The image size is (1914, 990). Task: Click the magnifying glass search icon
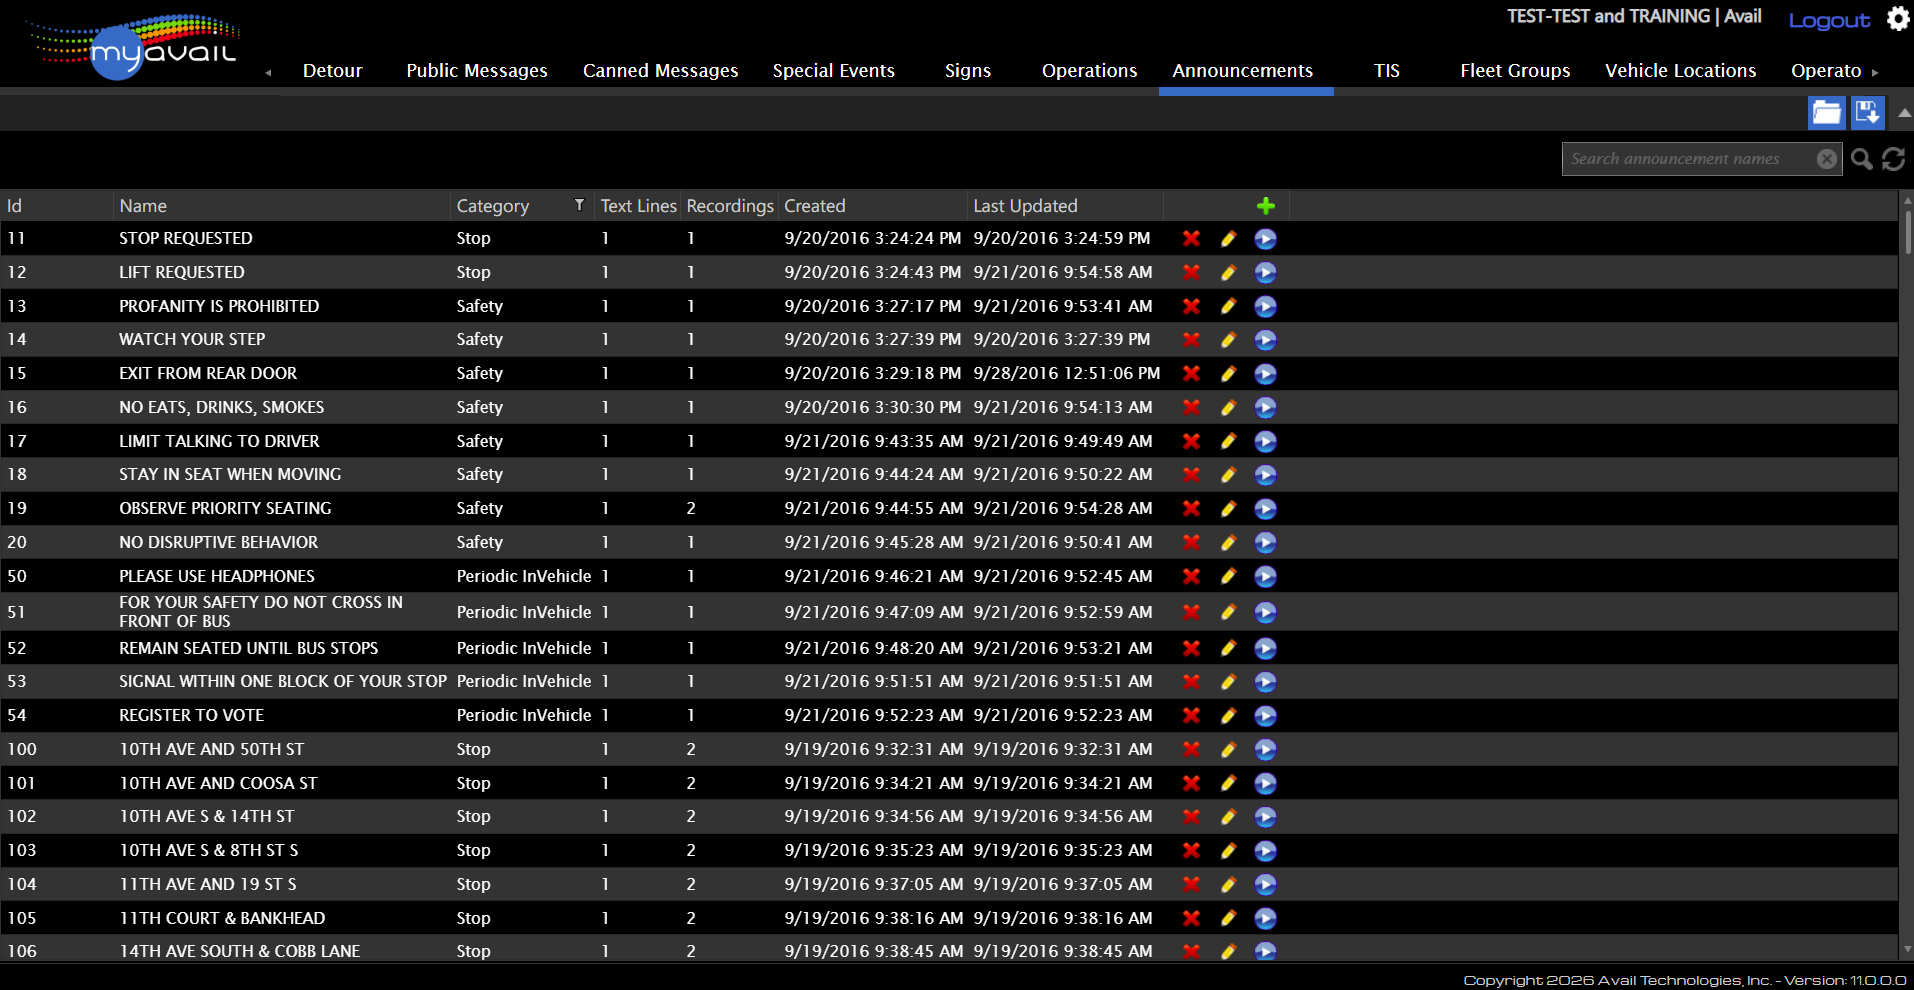pos(1861,159)
